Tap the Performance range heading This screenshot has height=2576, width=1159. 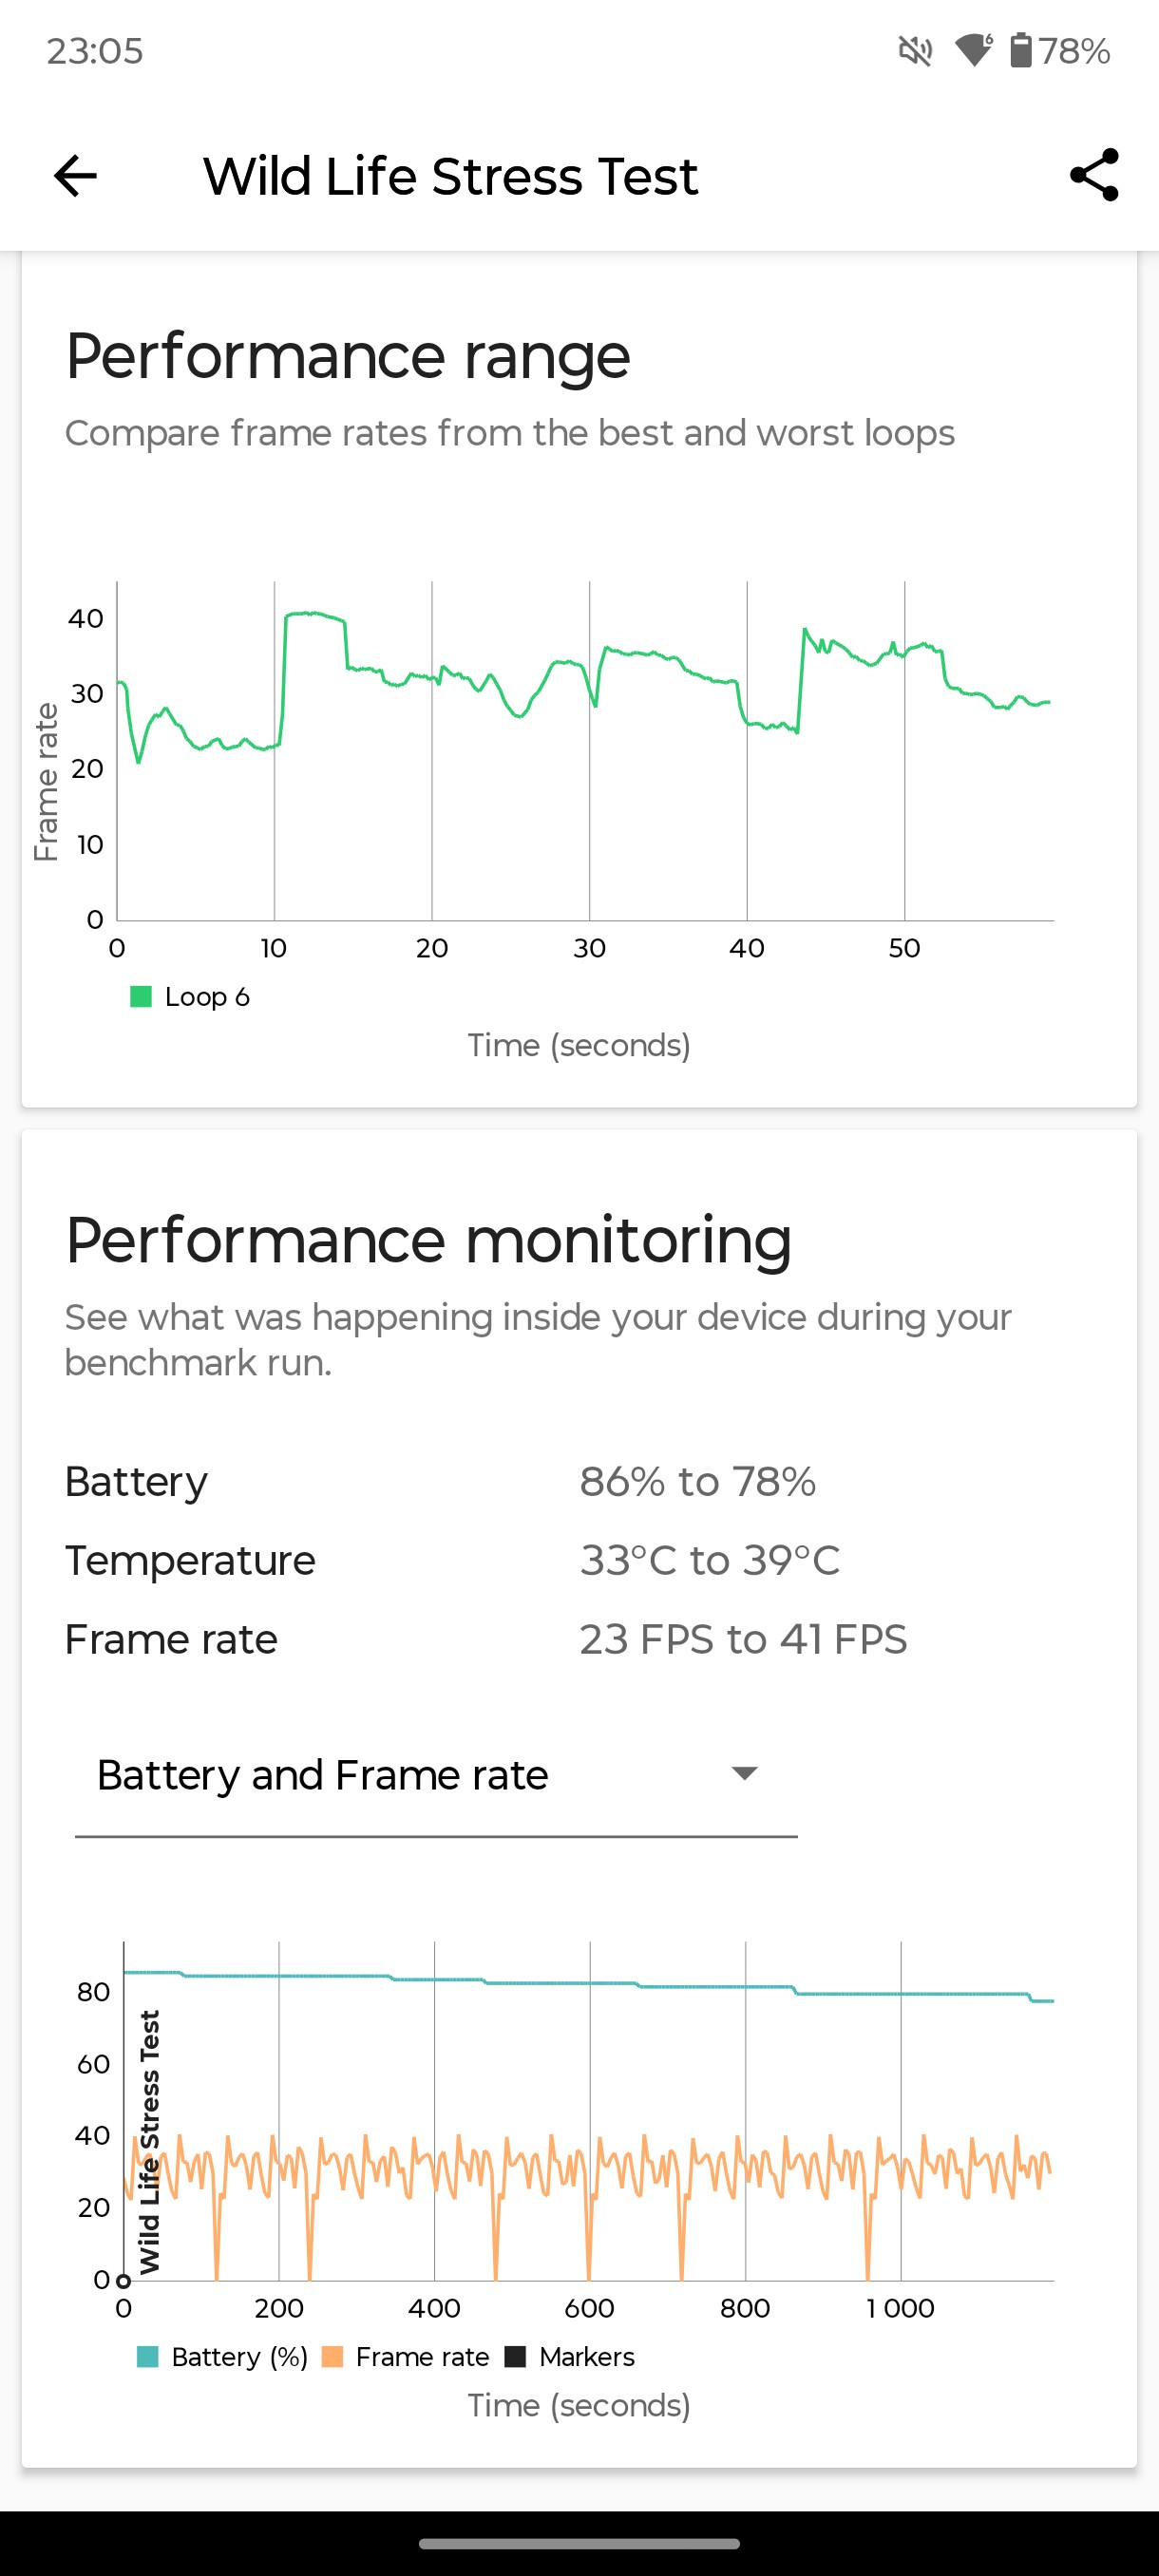(x=348, y=356)
